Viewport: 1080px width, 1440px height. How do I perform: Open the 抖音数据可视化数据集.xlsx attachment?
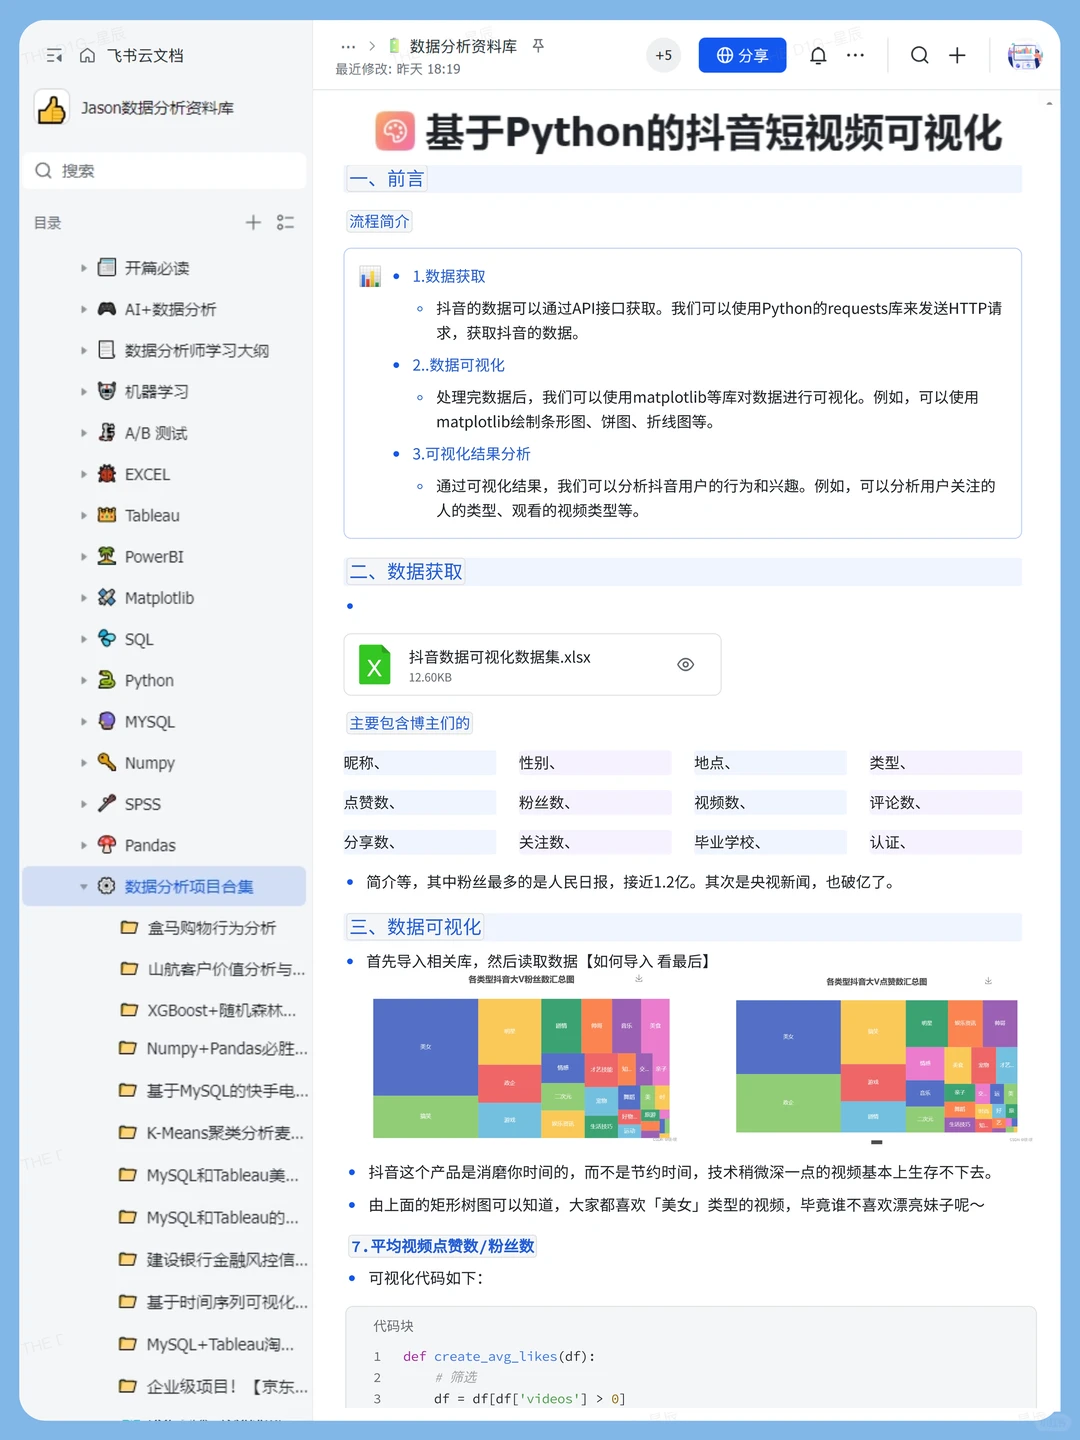(x=533, y=664)
